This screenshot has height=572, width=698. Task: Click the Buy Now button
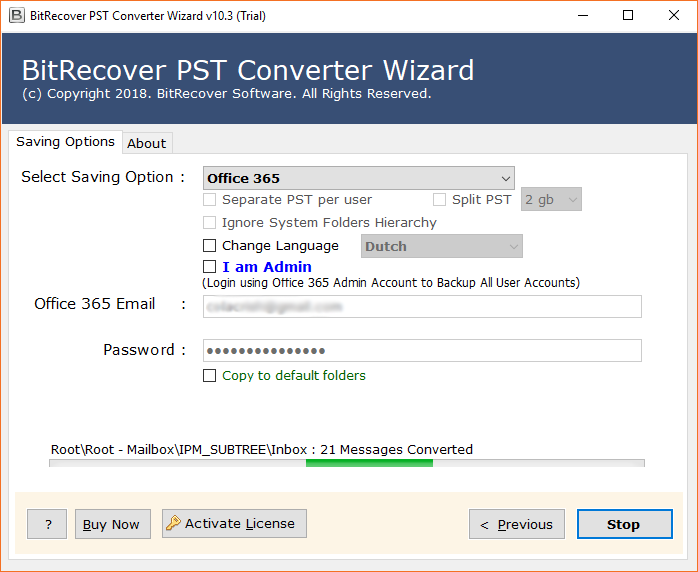point(113,524)
